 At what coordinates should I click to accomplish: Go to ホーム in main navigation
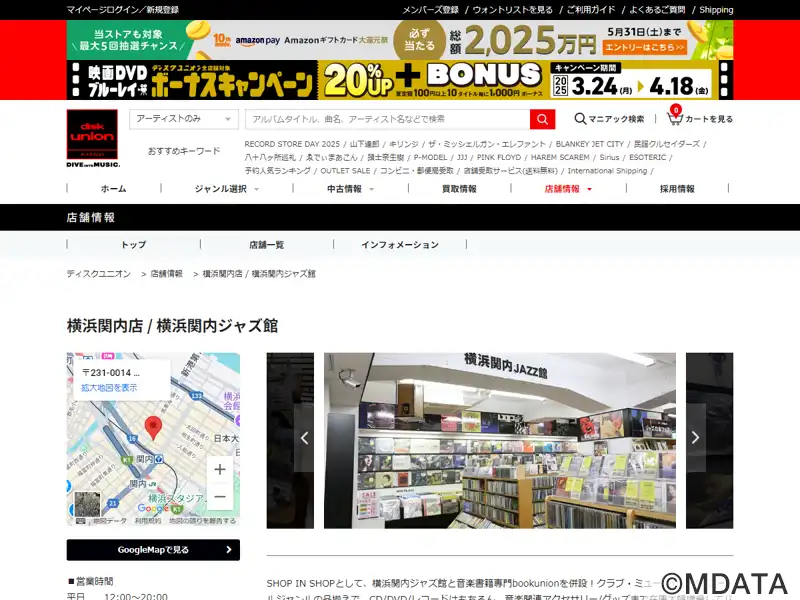click(x=114, y=189)
